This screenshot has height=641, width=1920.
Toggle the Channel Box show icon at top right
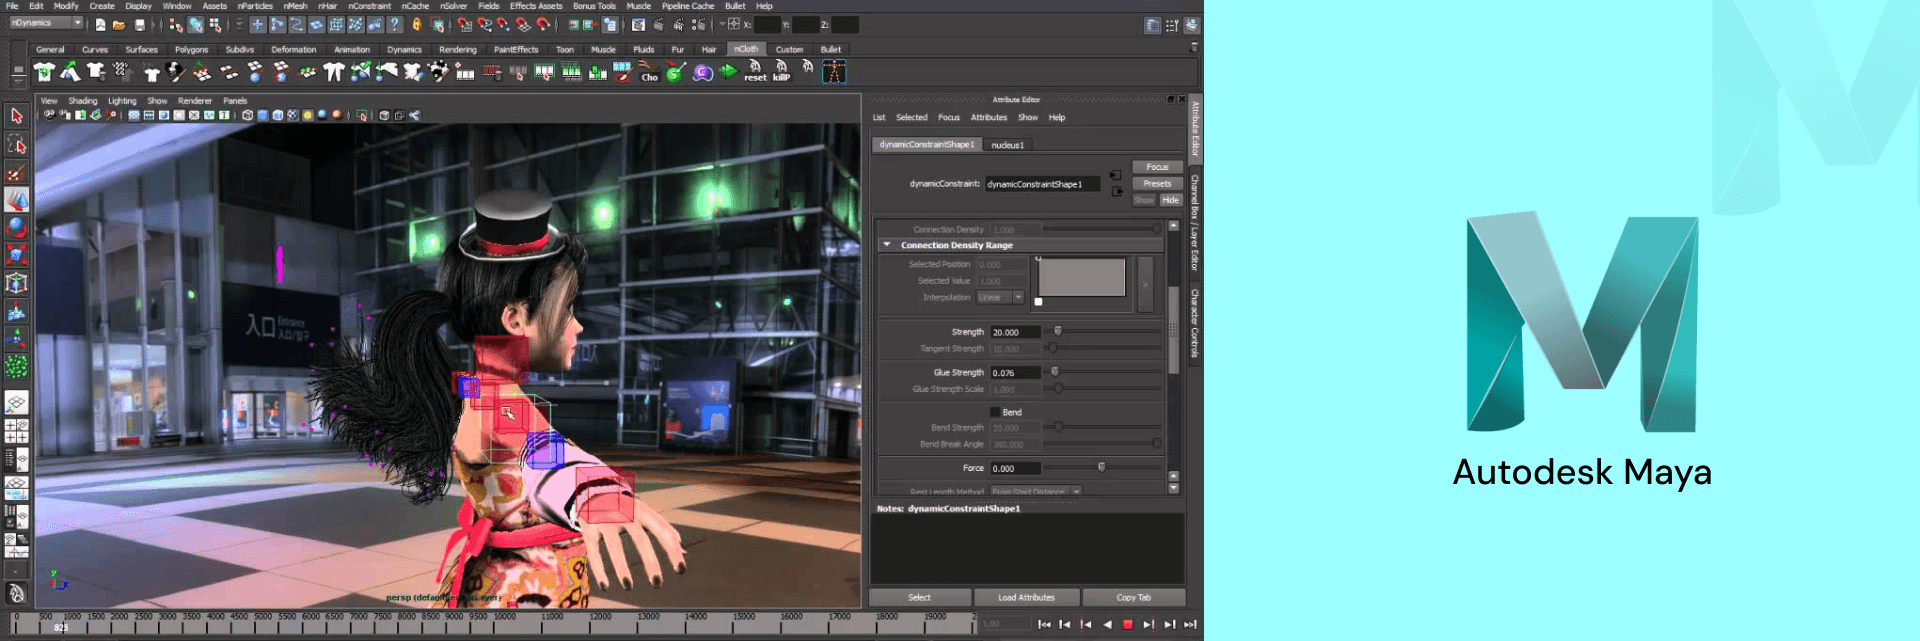(1191, 25)
